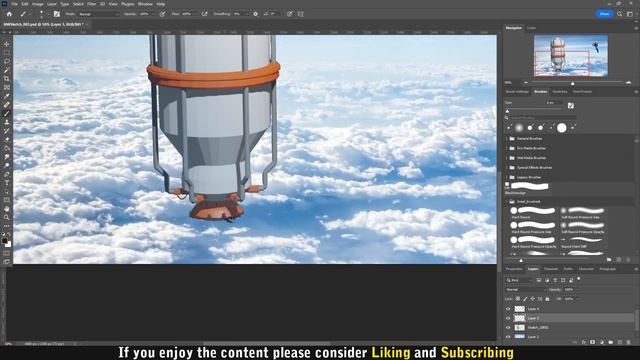
Task: Click the search icon near Share
Action: (x=620, y=14)
